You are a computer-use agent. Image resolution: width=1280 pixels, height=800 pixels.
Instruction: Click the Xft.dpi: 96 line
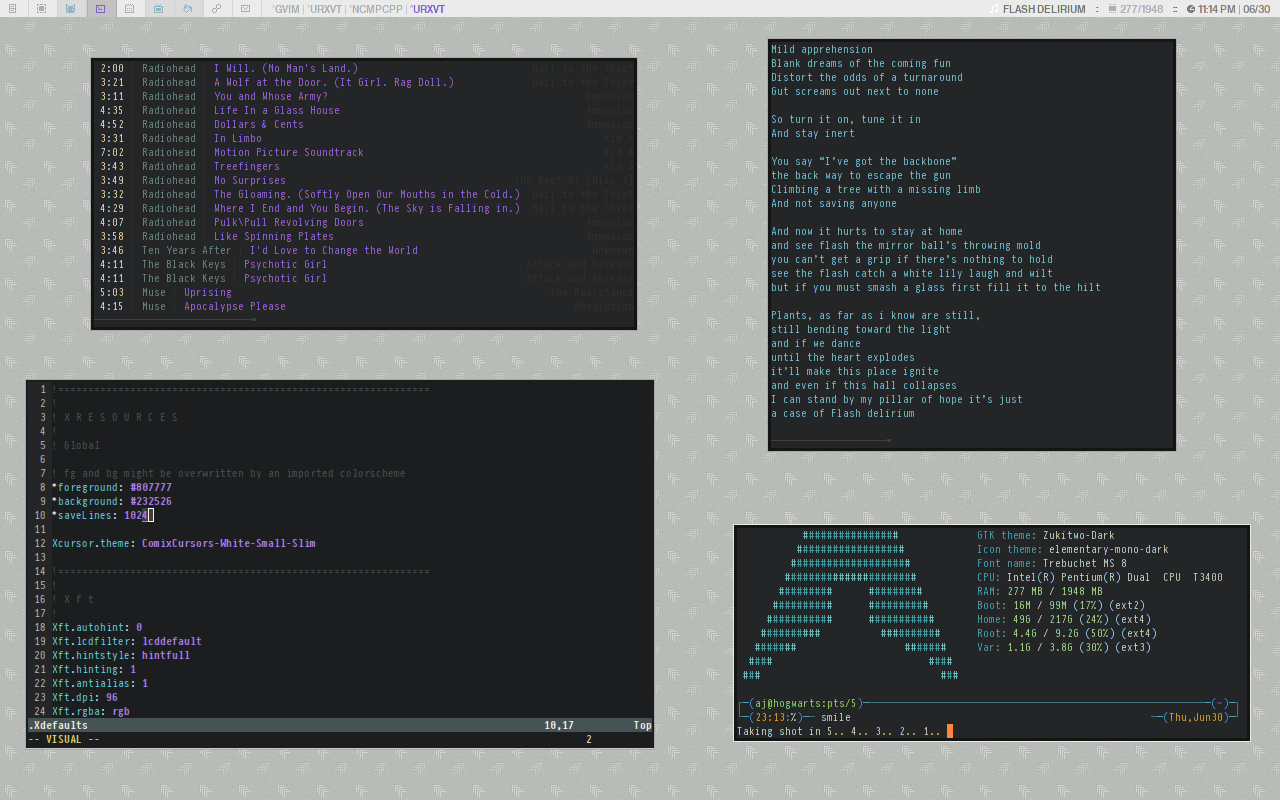coord(85,697)
